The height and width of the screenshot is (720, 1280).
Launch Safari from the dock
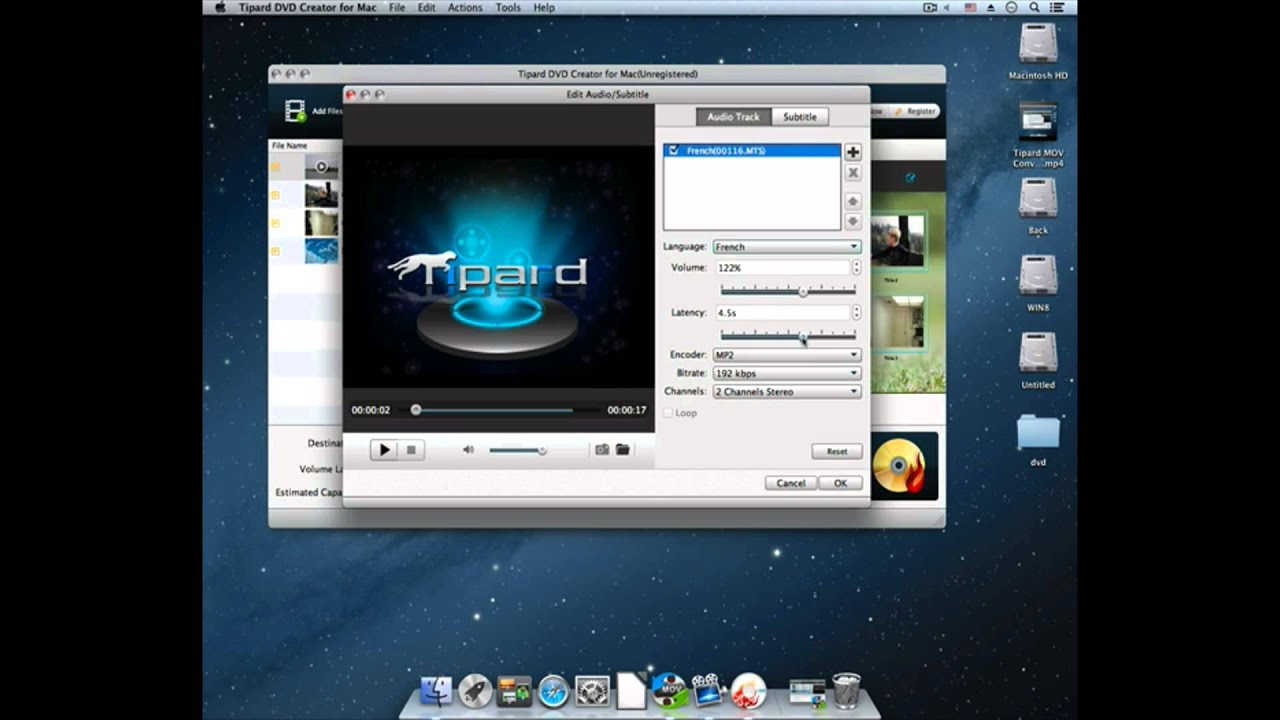click(x=553, y=691)
